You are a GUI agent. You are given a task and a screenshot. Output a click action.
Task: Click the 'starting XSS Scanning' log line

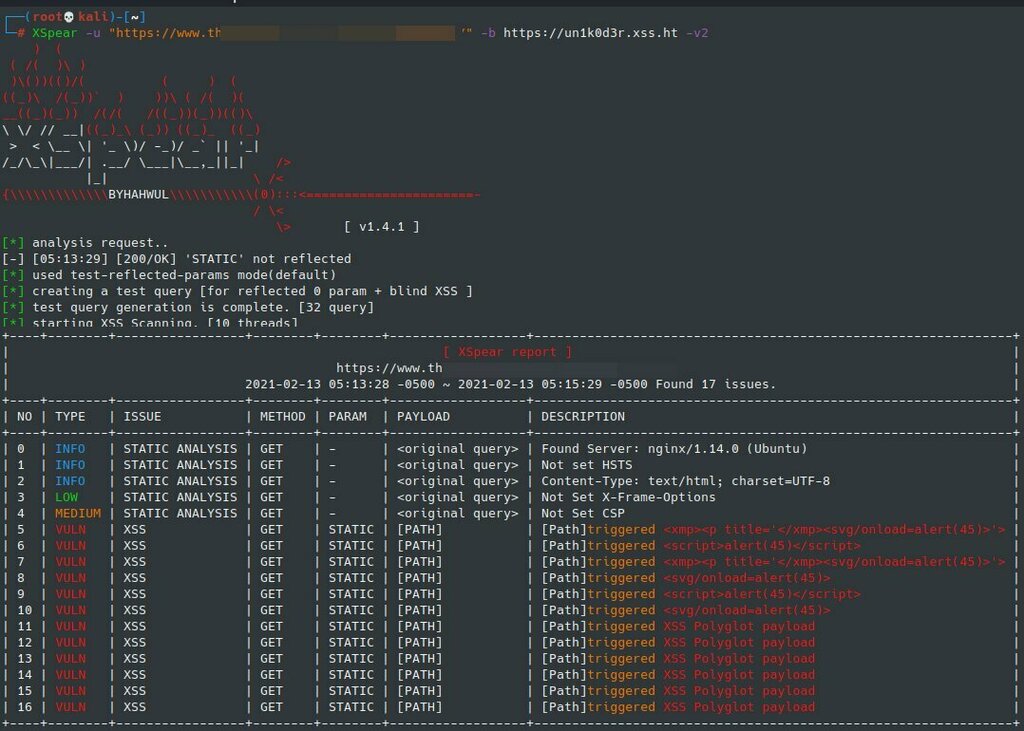coord(165,323)
